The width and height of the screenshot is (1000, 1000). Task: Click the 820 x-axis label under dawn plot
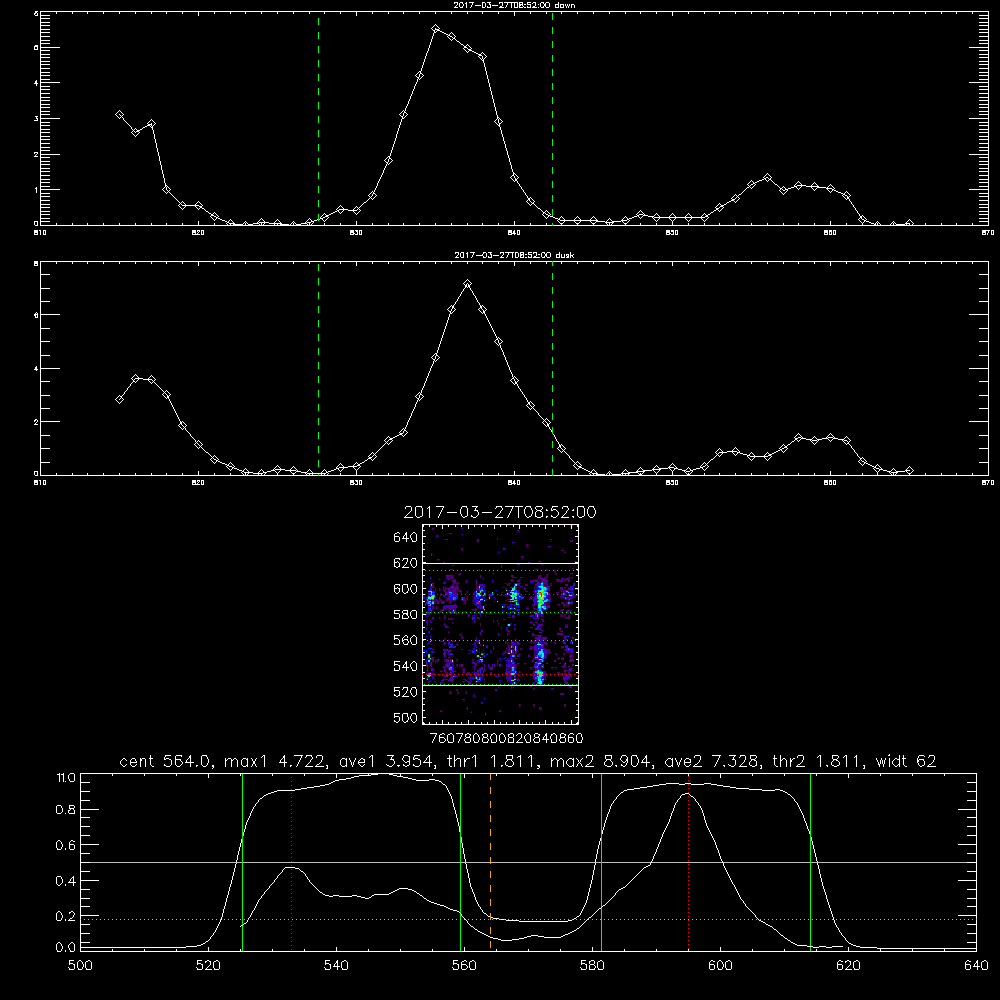198,233
